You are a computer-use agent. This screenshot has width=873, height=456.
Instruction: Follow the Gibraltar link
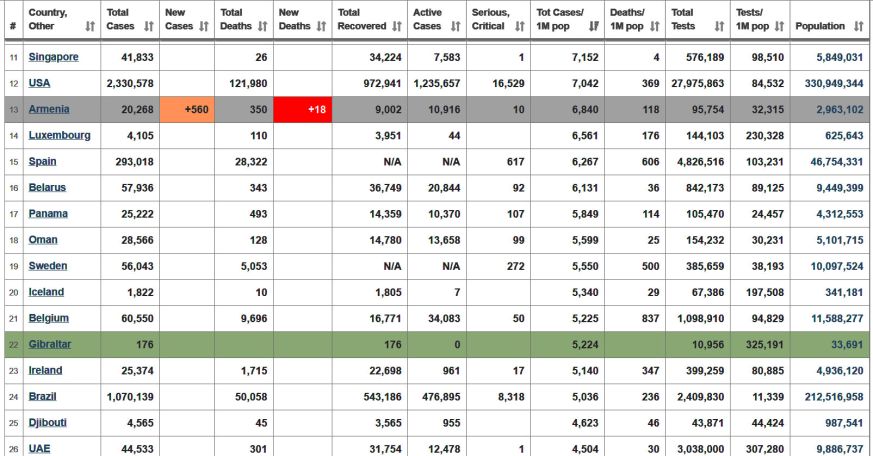[x=50, y=344]
